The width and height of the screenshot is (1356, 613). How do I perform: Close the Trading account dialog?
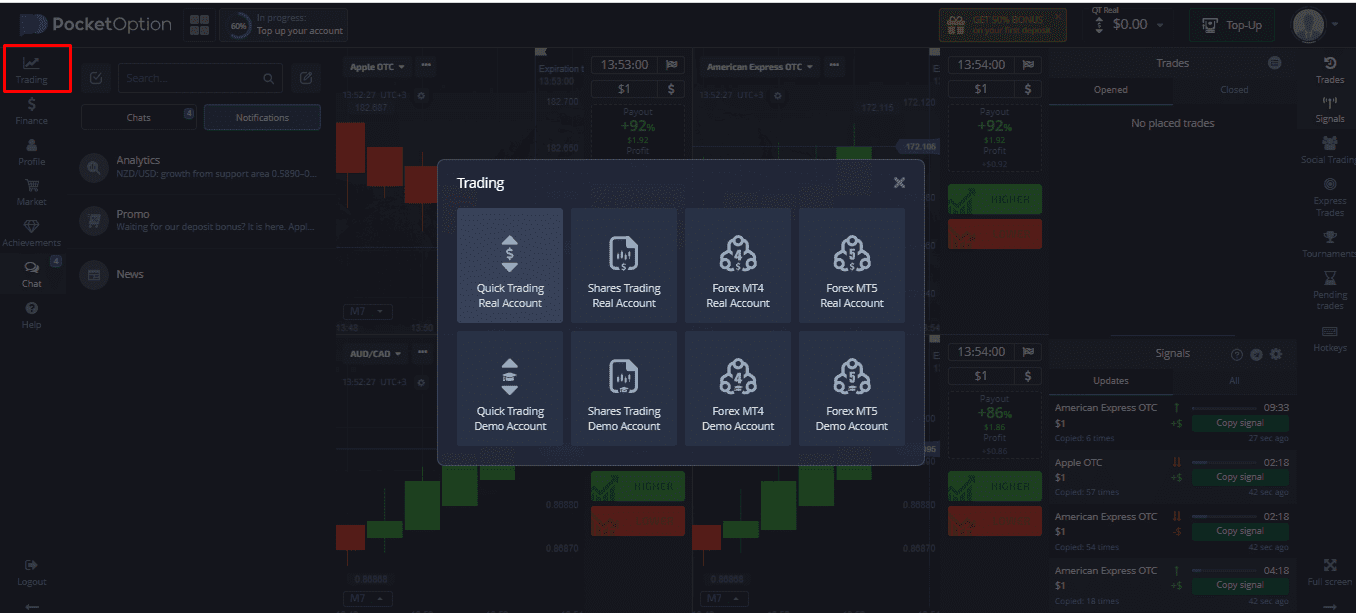[899, 183]
